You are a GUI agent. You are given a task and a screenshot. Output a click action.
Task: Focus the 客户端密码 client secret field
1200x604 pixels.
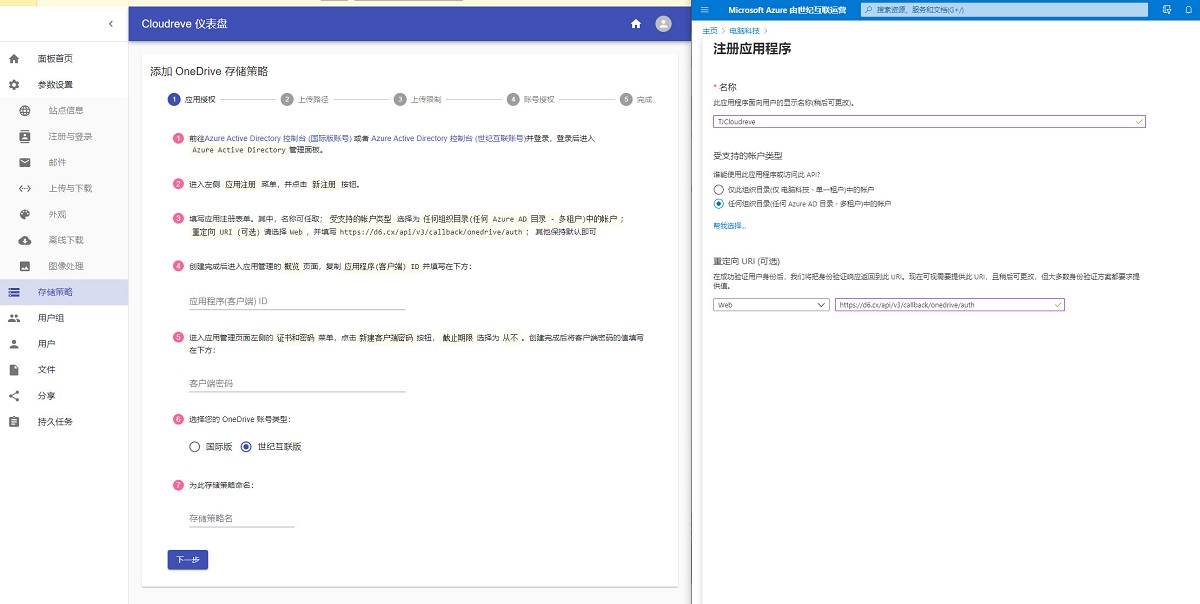coord(297,383)
